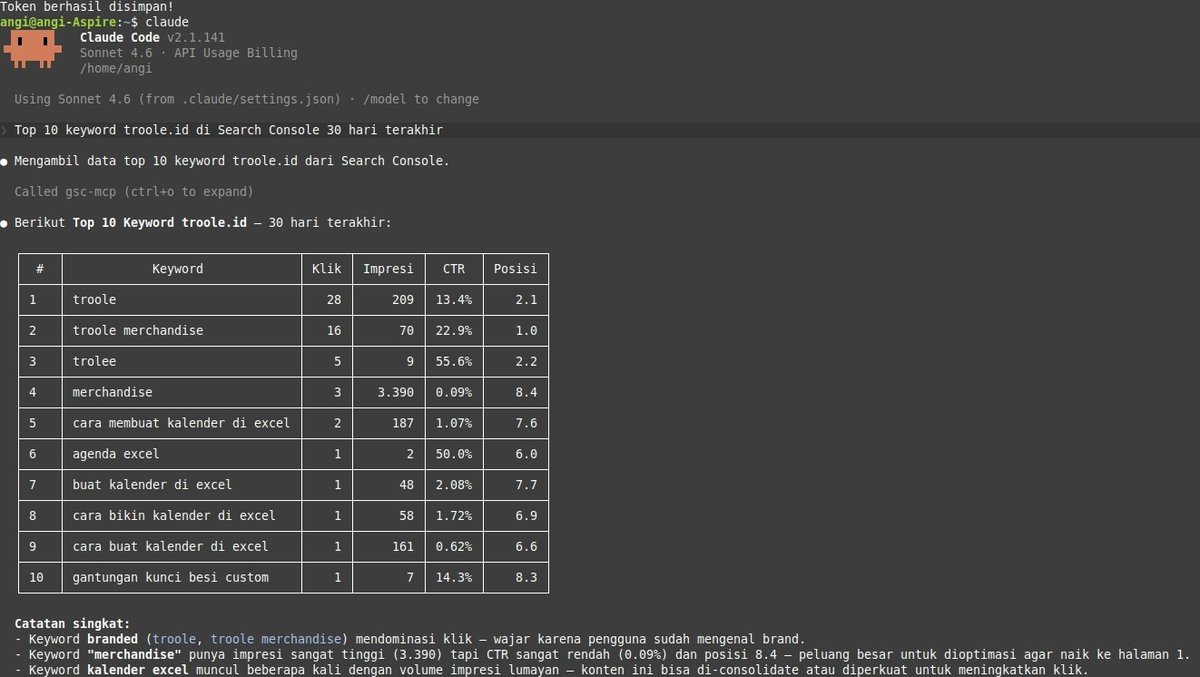
Task: Click 'cara buat kalender di excel' cell in row 9
Action: point(170,547)
